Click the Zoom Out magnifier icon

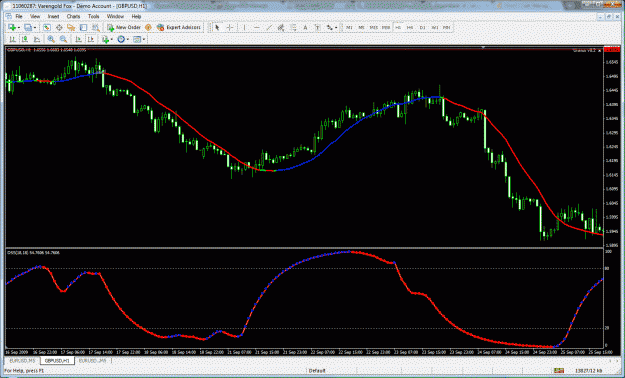(x=63, y=39)
